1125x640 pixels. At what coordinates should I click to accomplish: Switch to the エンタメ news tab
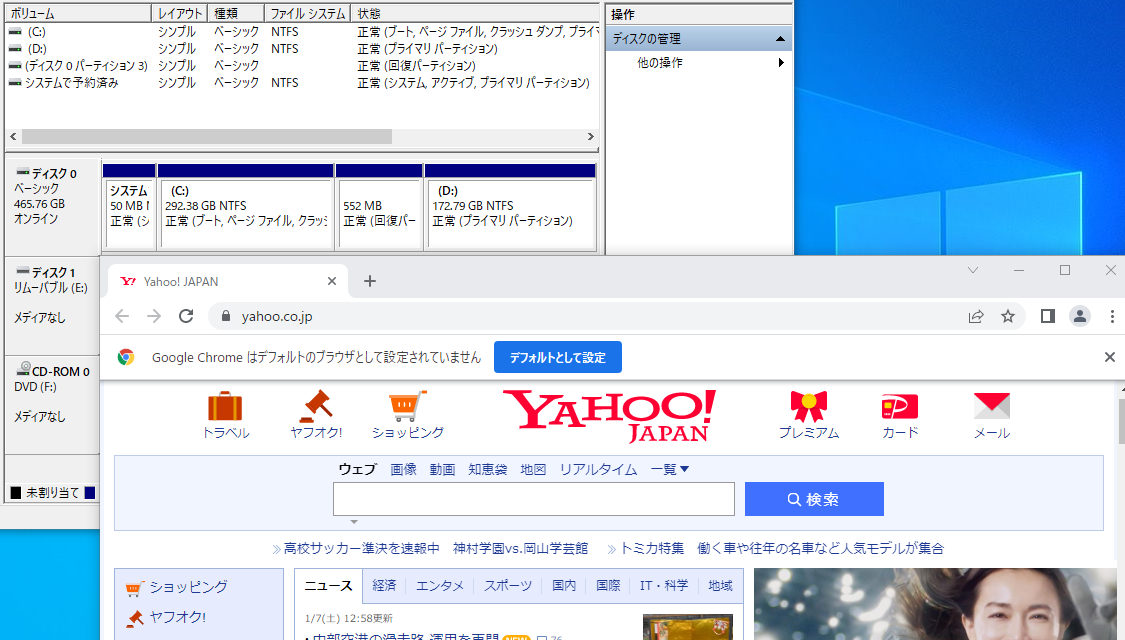click(x=440, y=585)
